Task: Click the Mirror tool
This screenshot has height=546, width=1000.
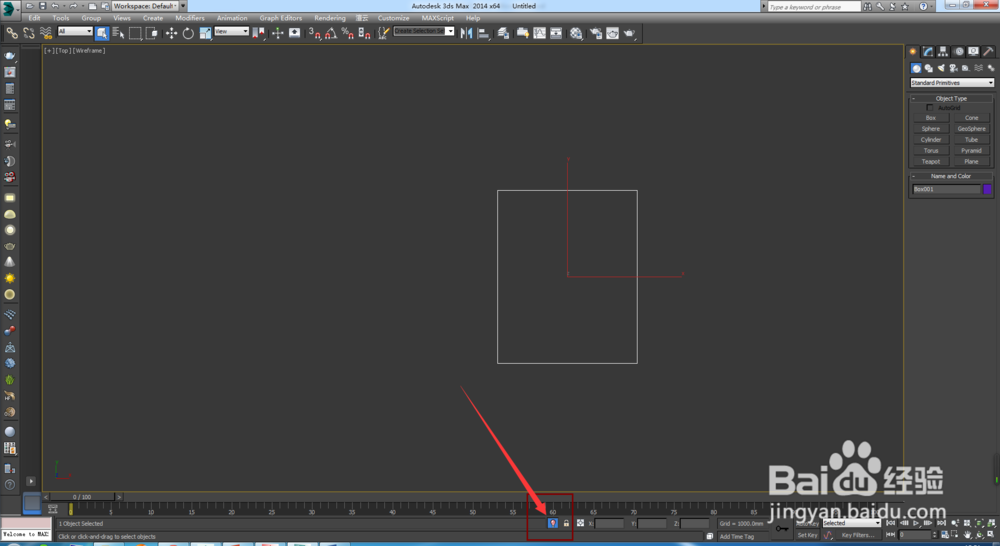Action: [467, 33]
